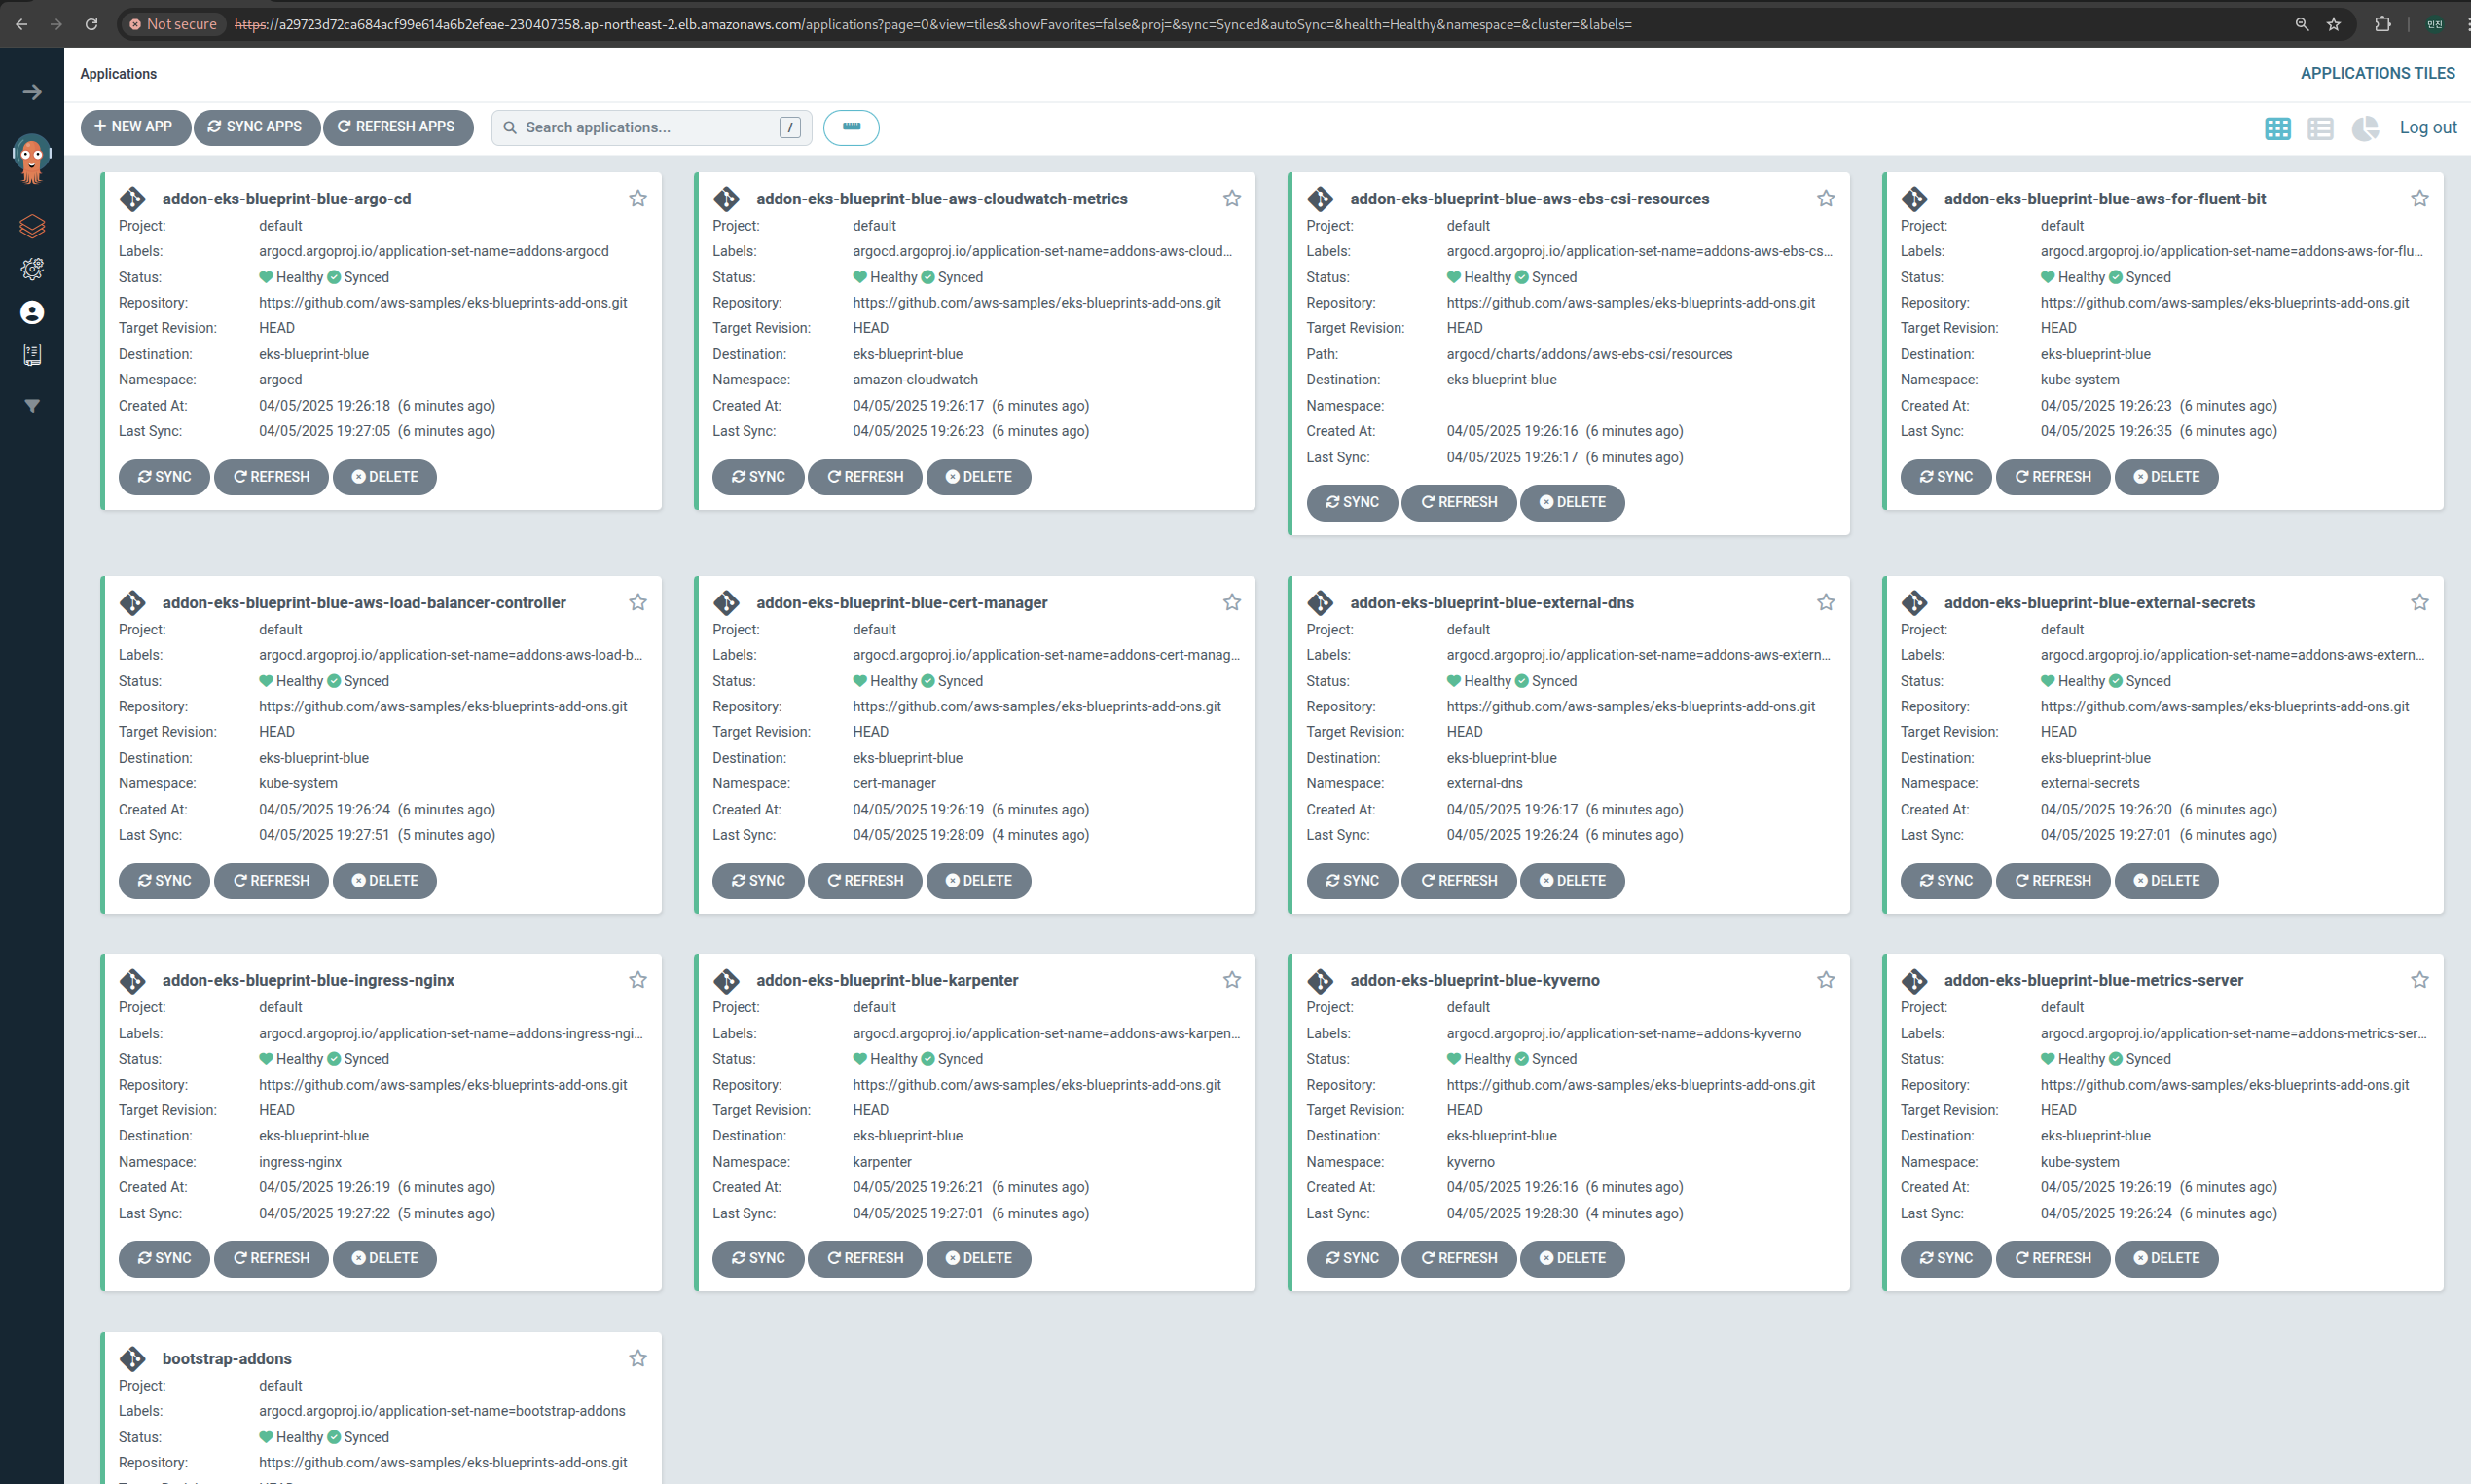Viewport: 2471px width, 1484px height.
Task: Click the NEW APP button
Action: [x=135, y=127]
